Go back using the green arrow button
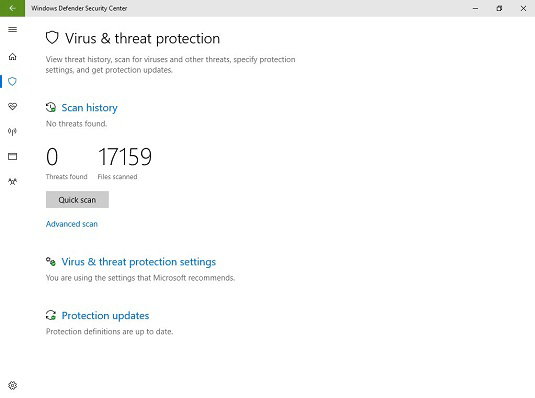This screenshot has height=398, width=535. click(12, 8)
